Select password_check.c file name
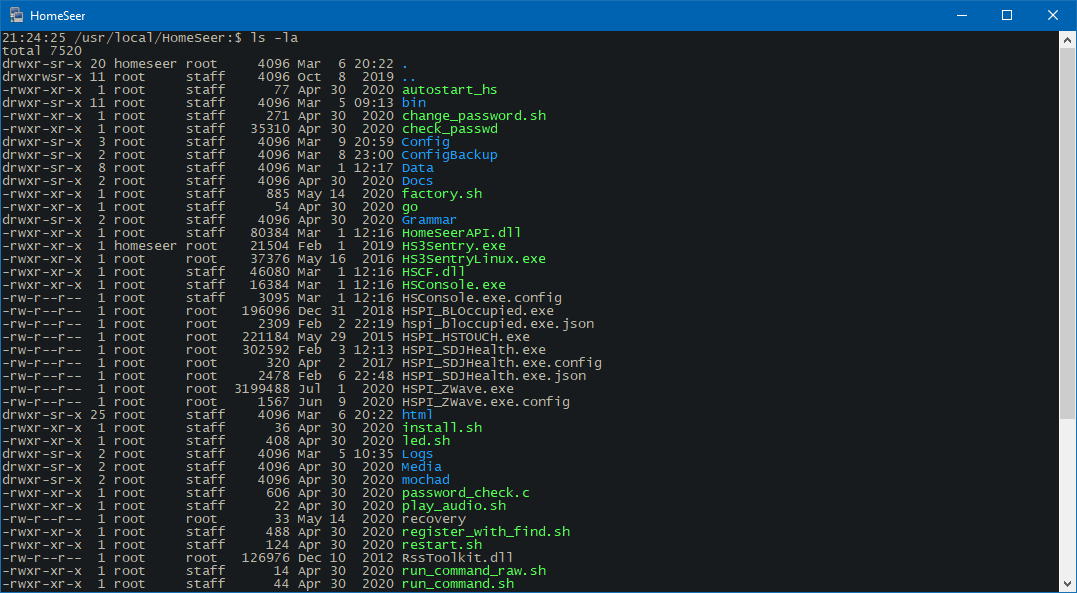The image size is (1077, 593). point(466,493)
